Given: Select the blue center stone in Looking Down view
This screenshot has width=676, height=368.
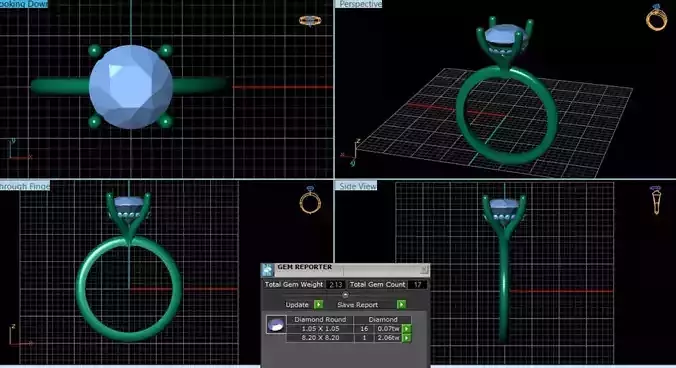Looking at the screenshot, I should (131, 87).
